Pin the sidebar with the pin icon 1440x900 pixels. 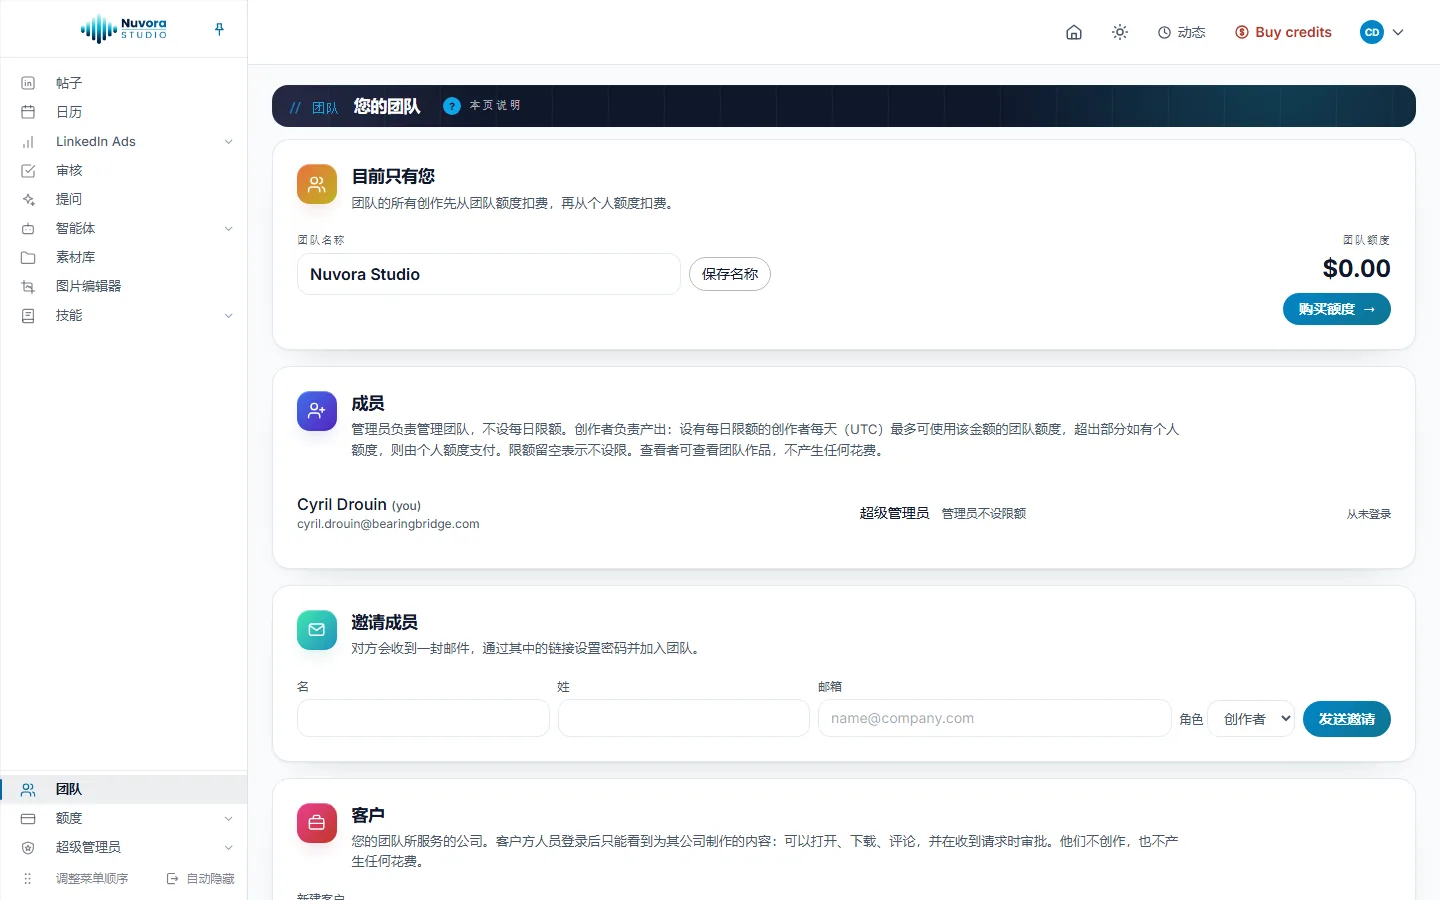(x=219, y=30)
